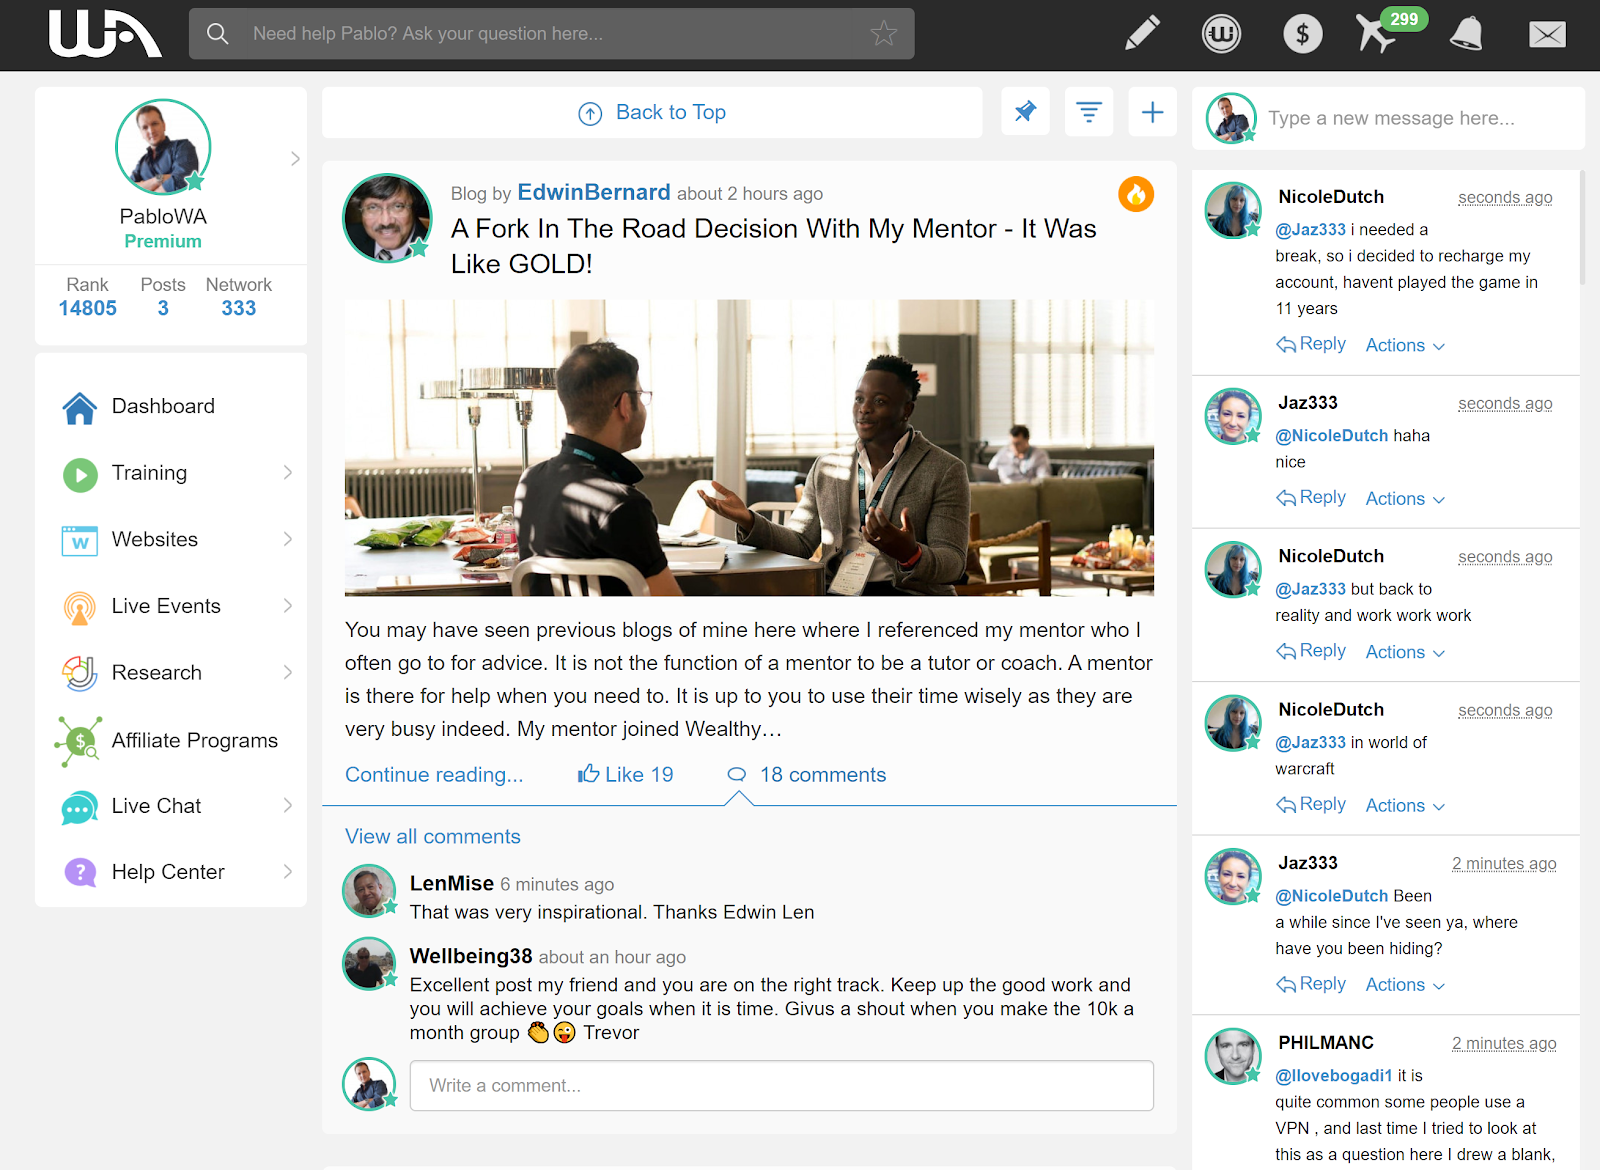
Task: Open the dollar sign icon in header
Action: 1302,34
